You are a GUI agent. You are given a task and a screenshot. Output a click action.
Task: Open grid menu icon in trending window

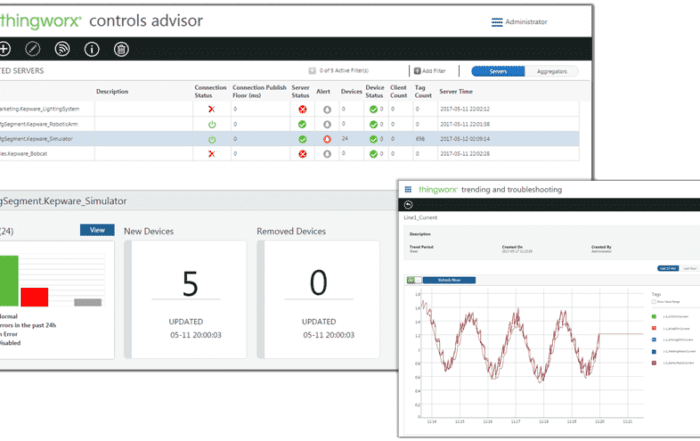(x=408, y=189)
